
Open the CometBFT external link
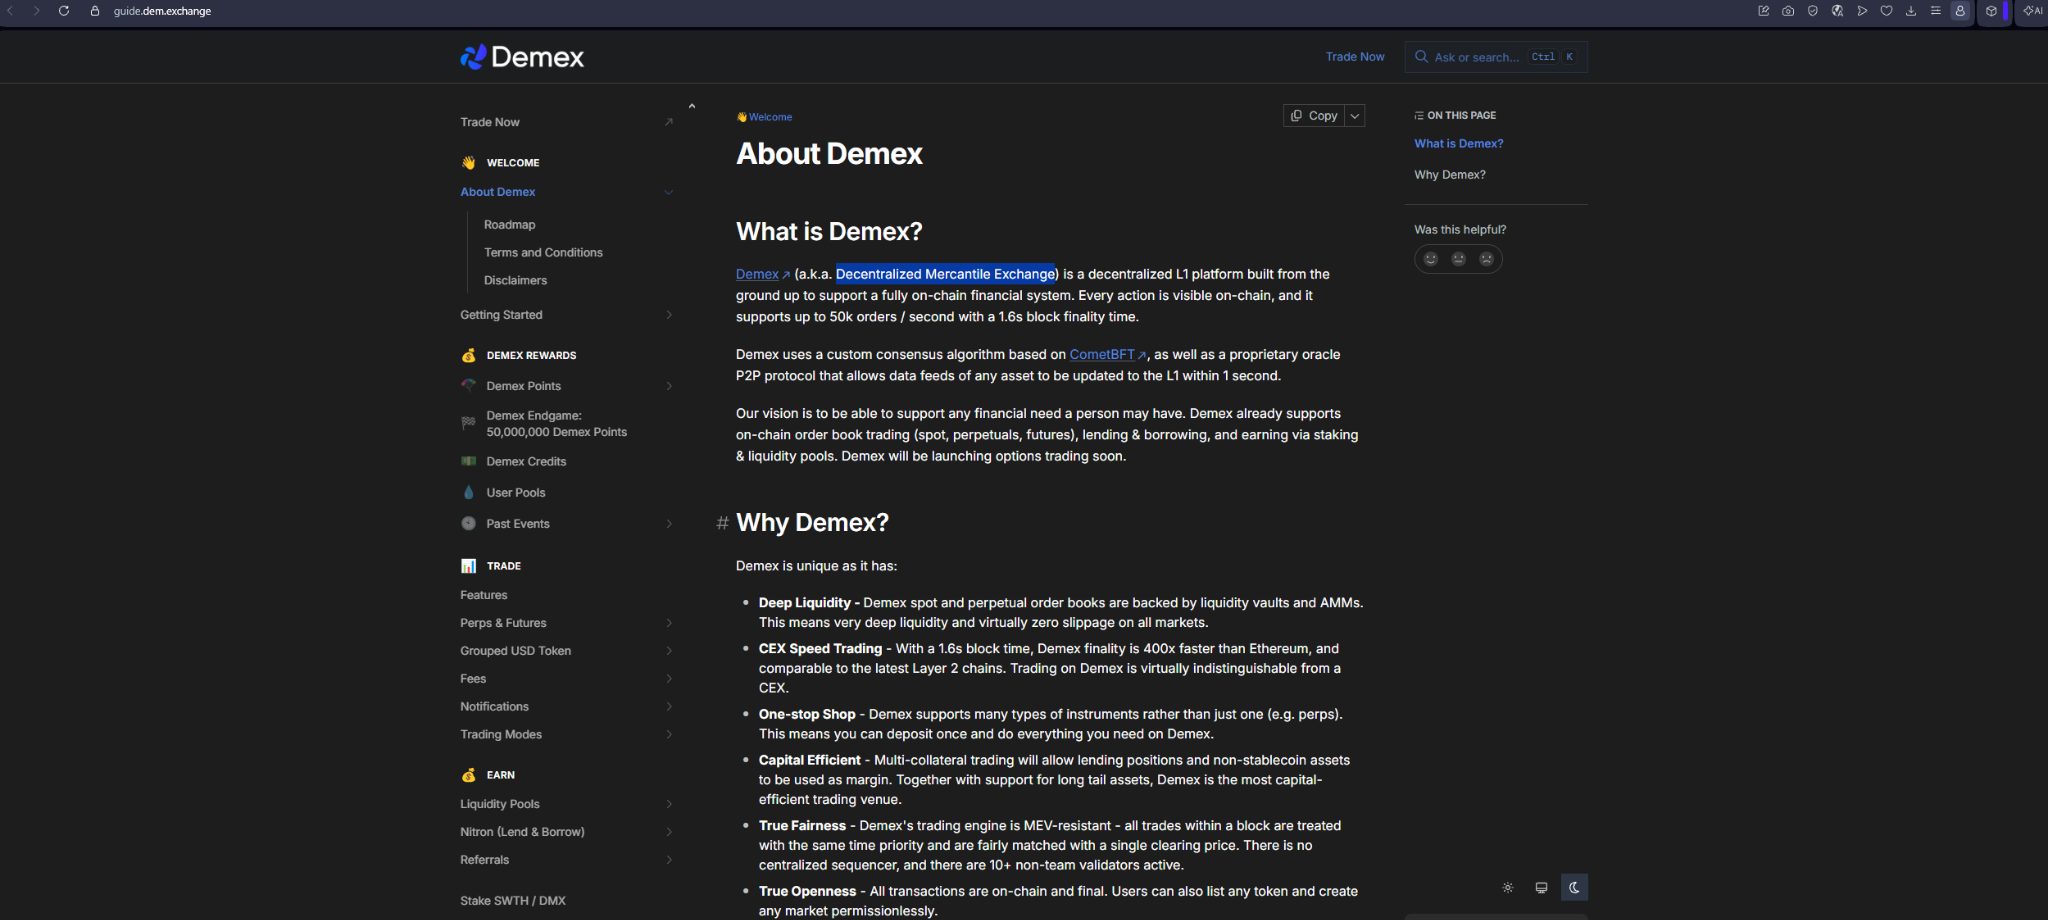[x=1107, y=355]
